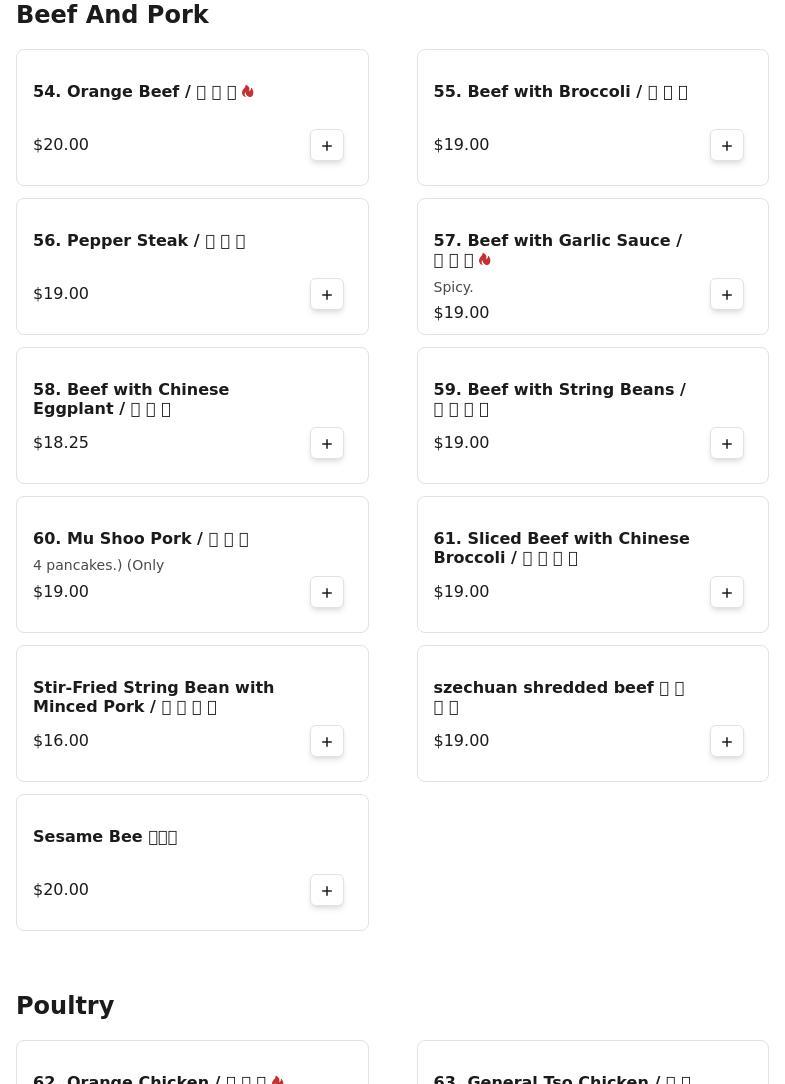Add Beef with String Beans

pos(727,443)
